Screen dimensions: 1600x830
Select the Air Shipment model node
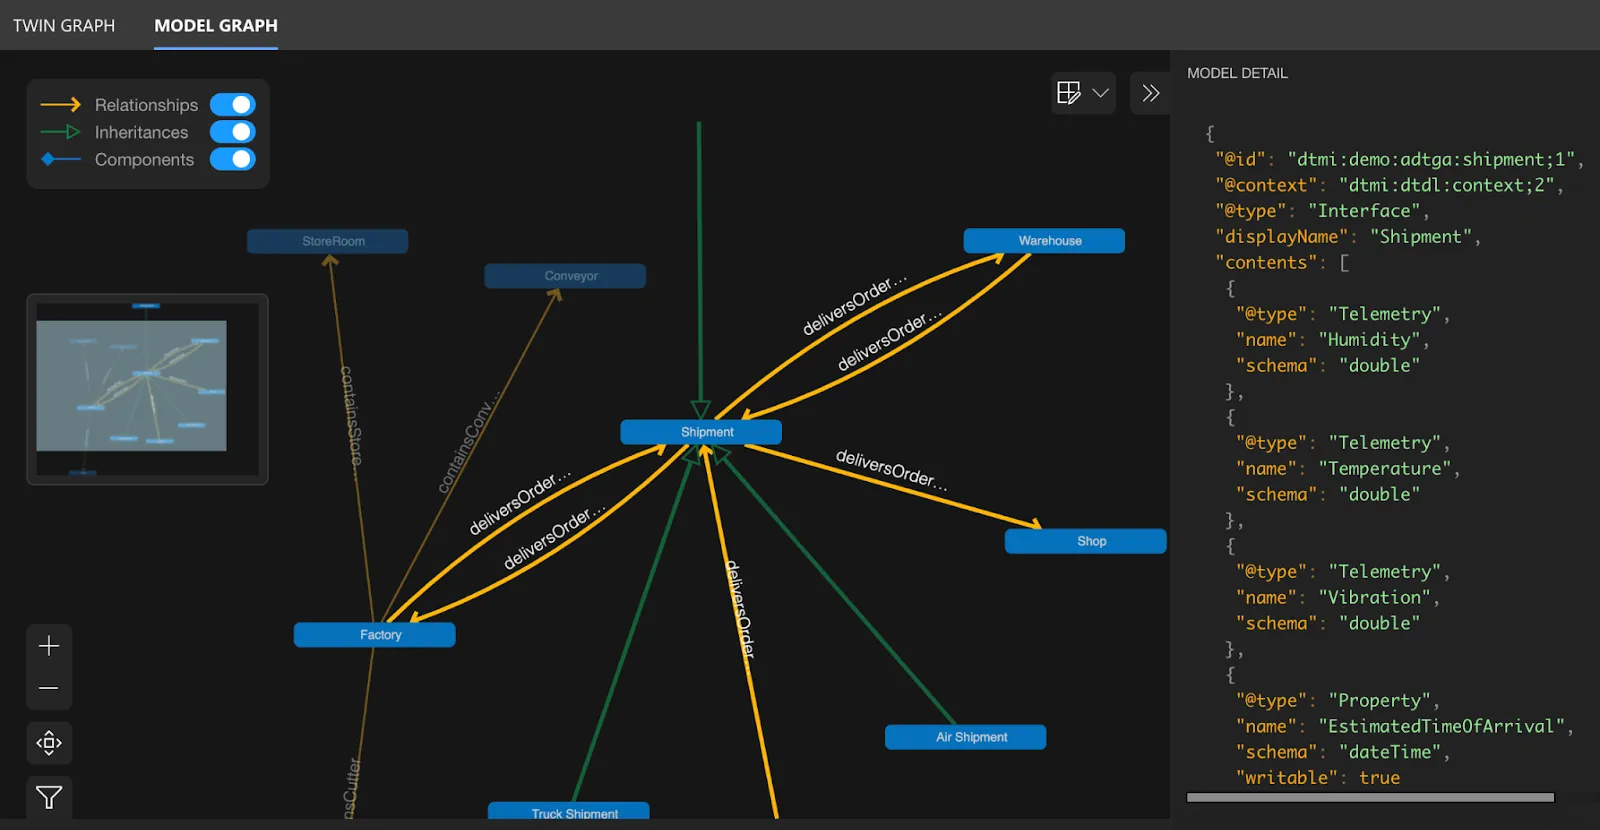point(966,737)
